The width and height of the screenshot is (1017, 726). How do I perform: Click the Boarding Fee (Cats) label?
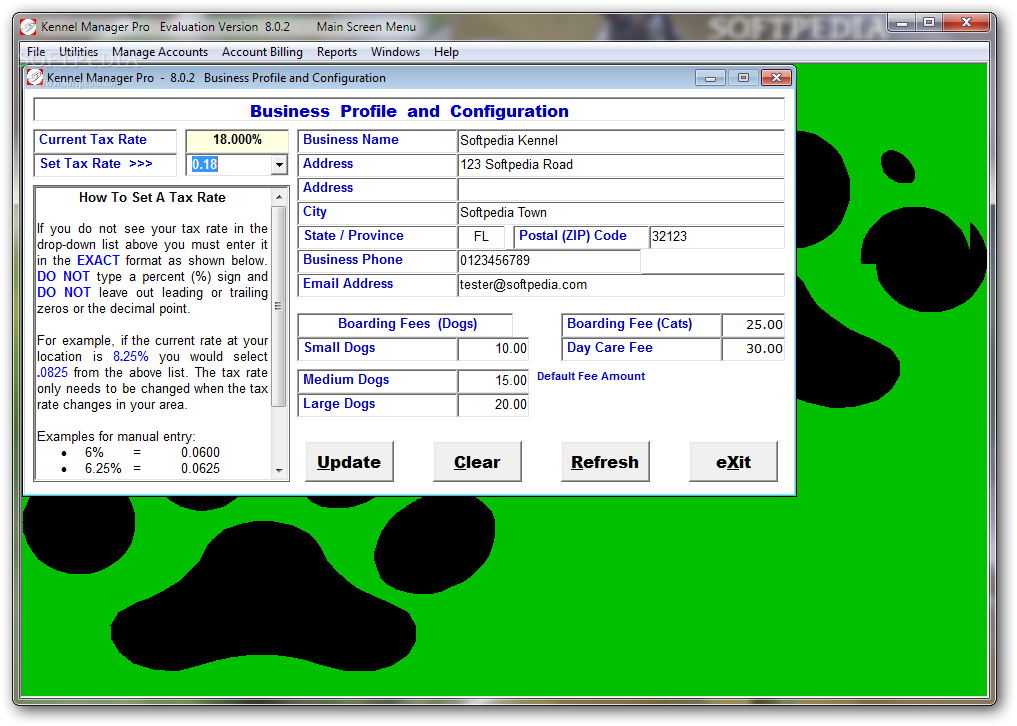(629, 324)
